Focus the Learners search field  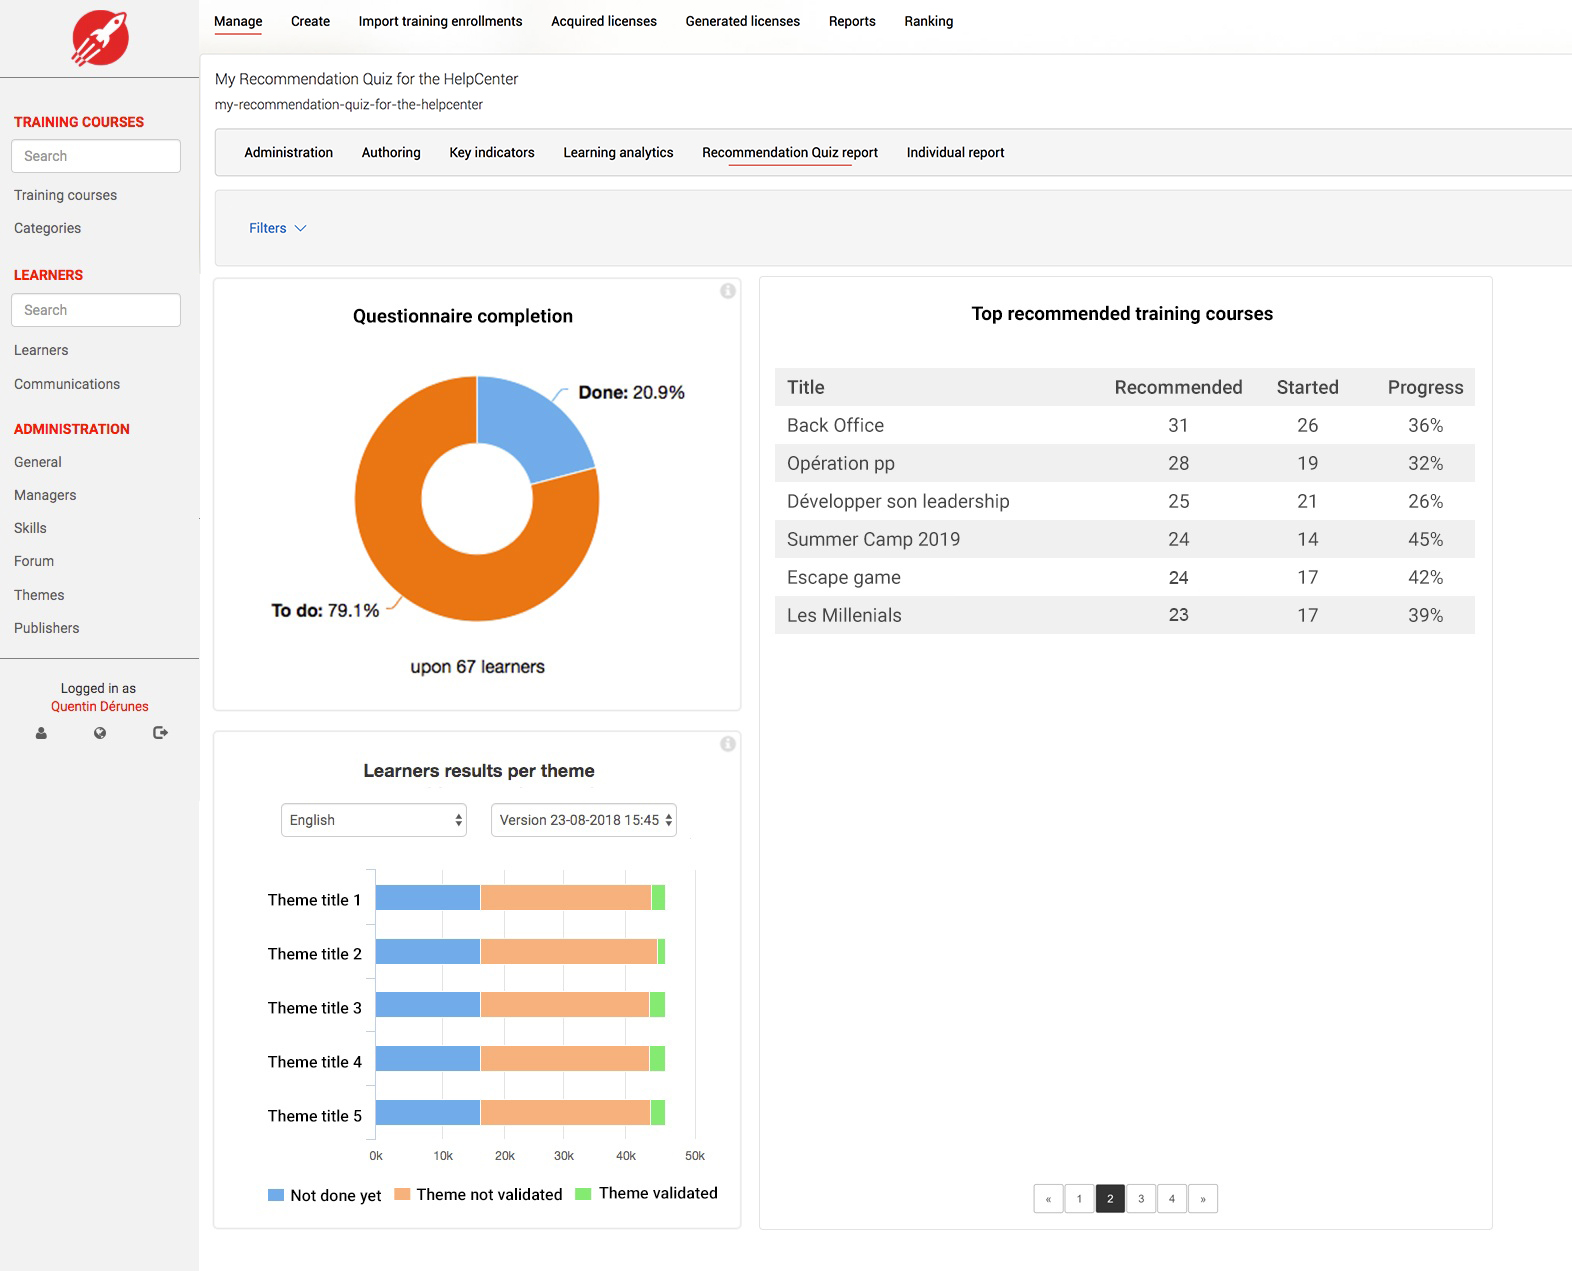(x=96, y=310)
